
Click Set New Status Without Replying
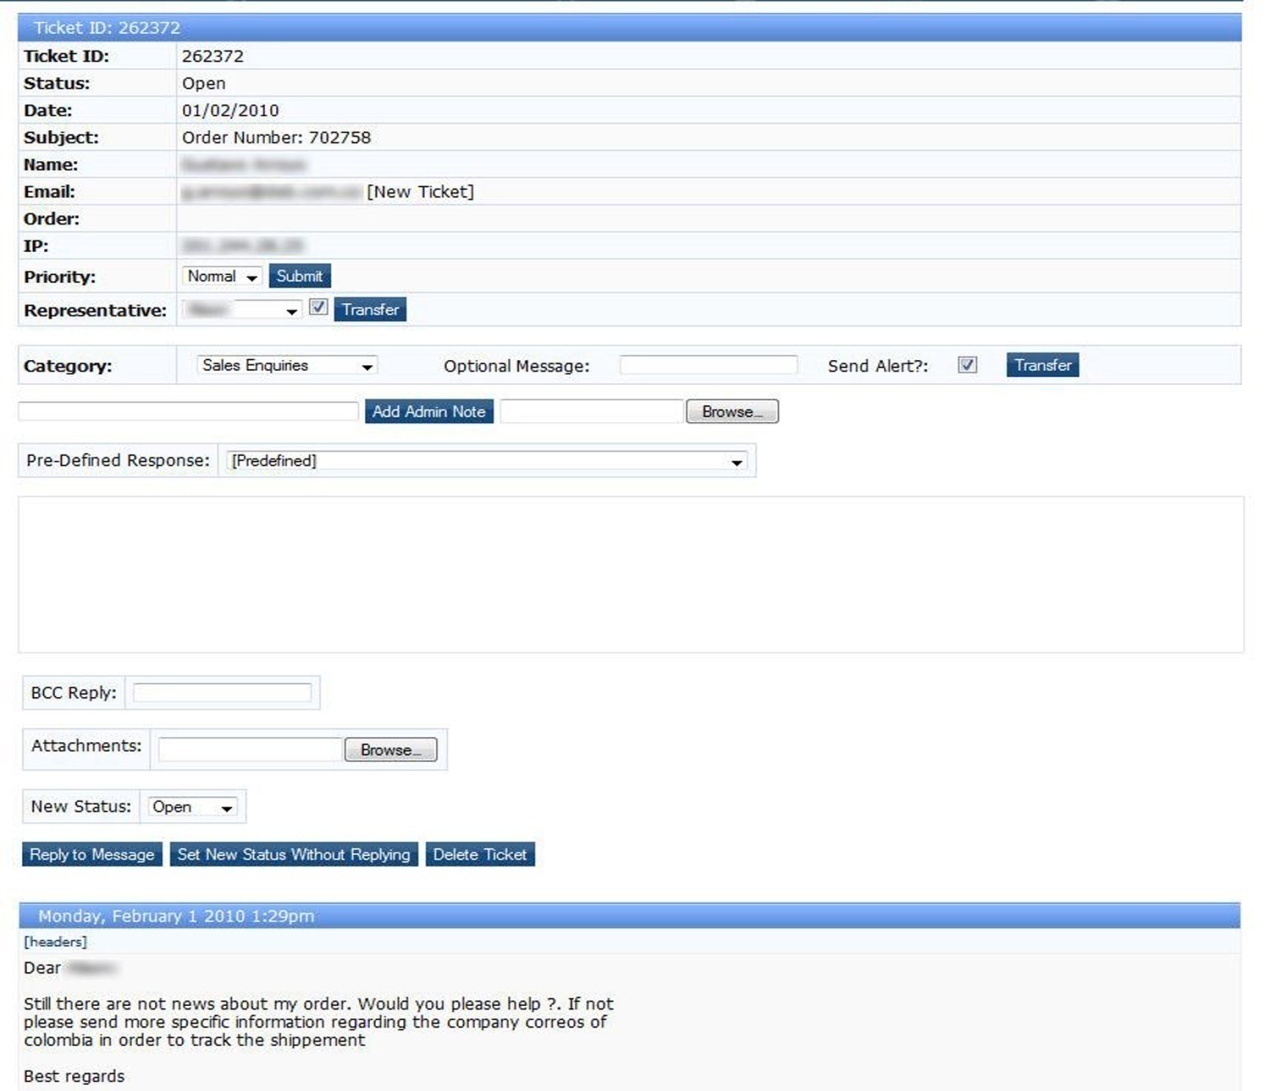293,855
